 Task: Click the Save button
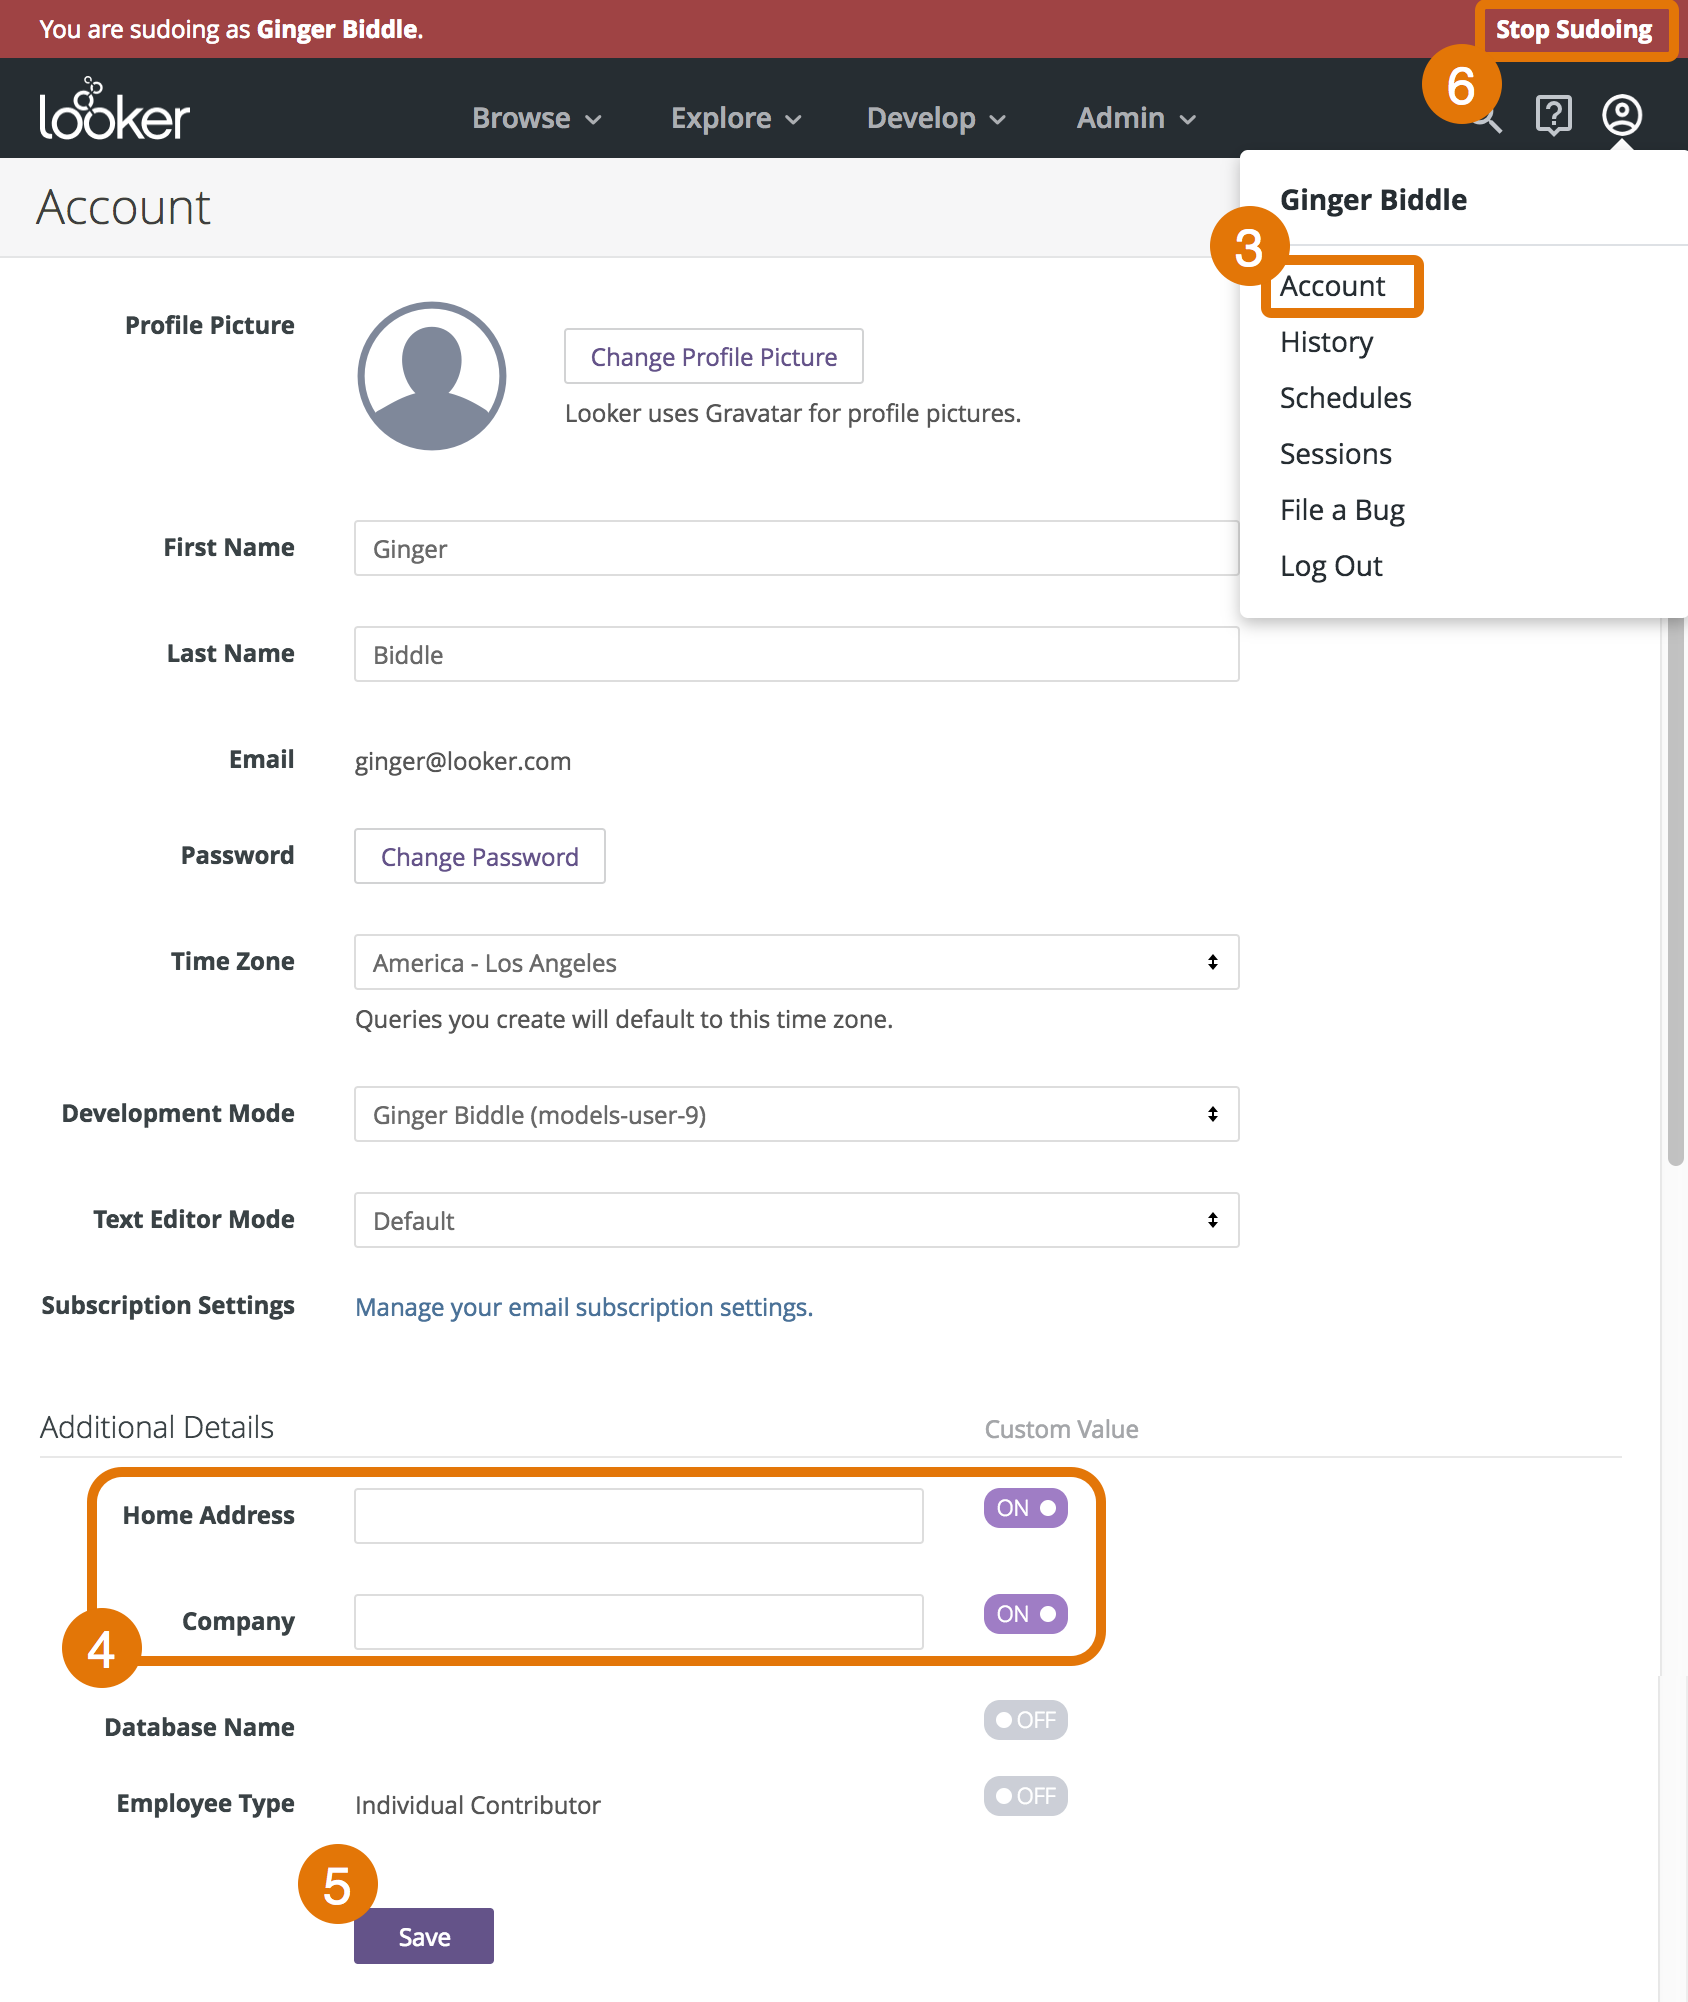(x=424, y=1936)
